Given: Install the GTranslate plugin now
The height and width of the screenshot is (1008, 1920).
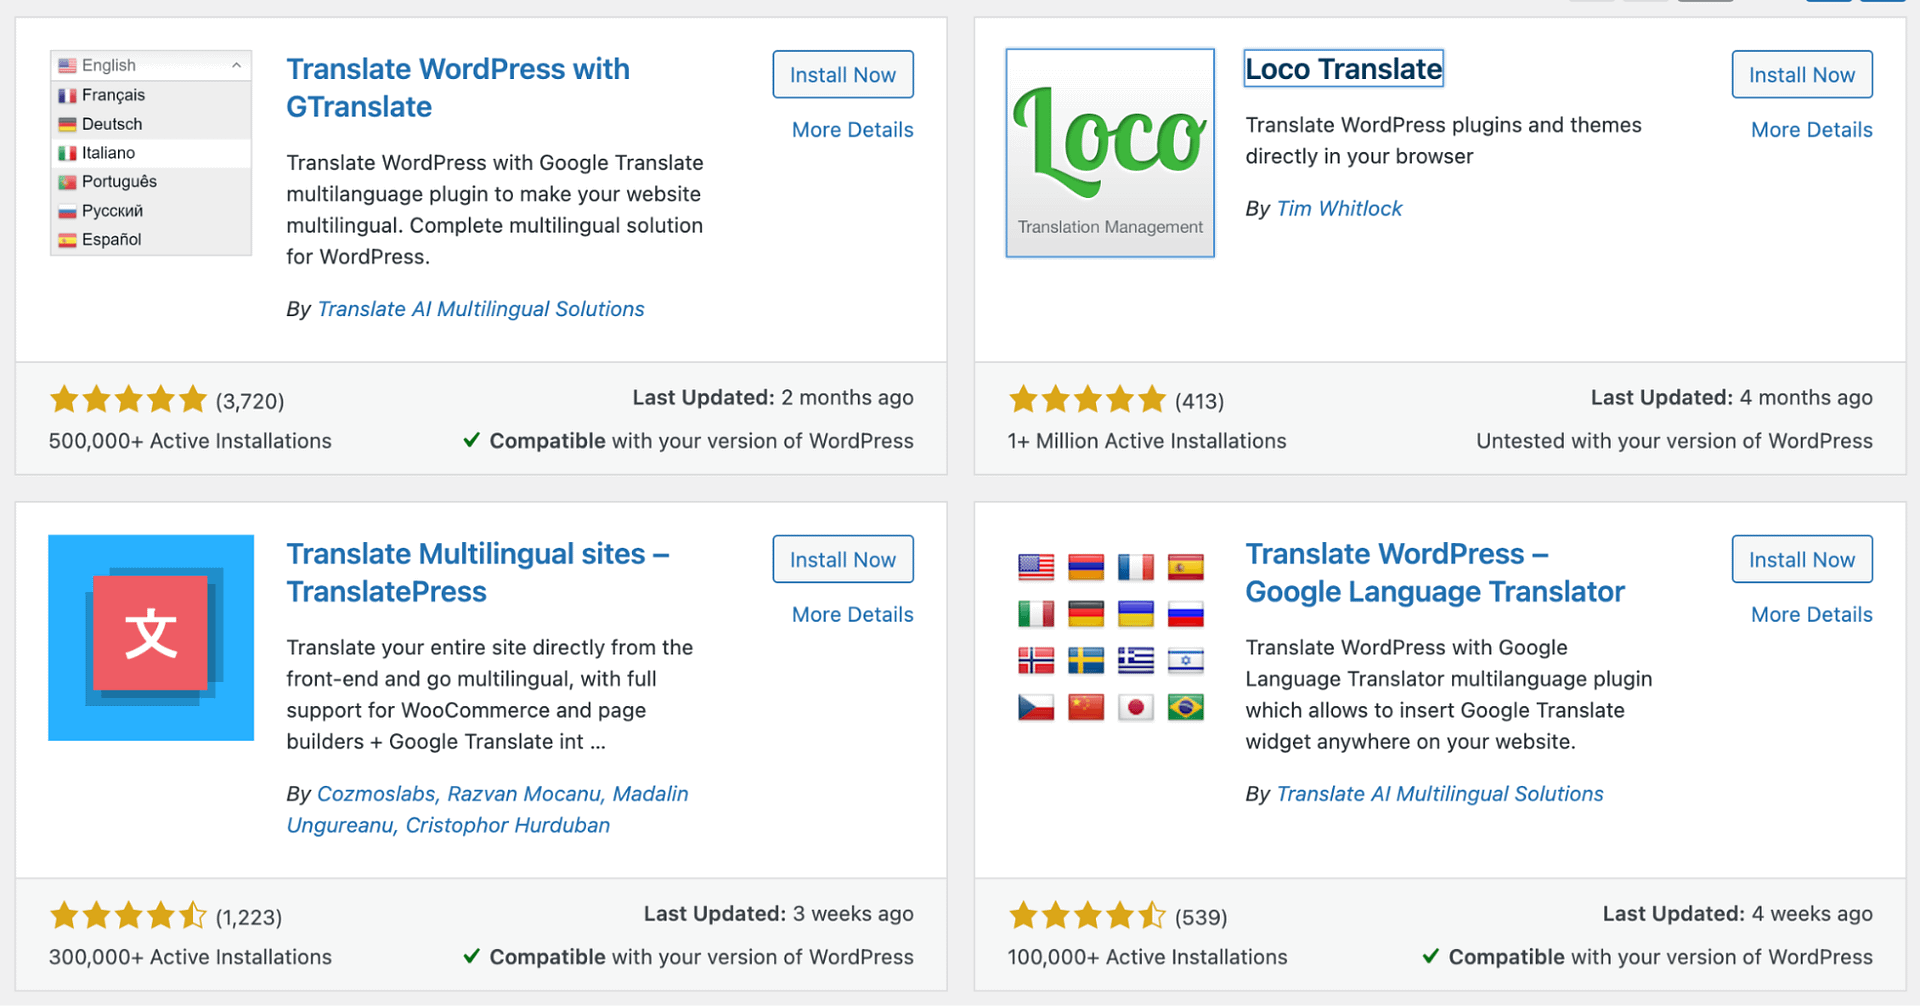Looking at the screenshot, I should (x=842, y=75).
